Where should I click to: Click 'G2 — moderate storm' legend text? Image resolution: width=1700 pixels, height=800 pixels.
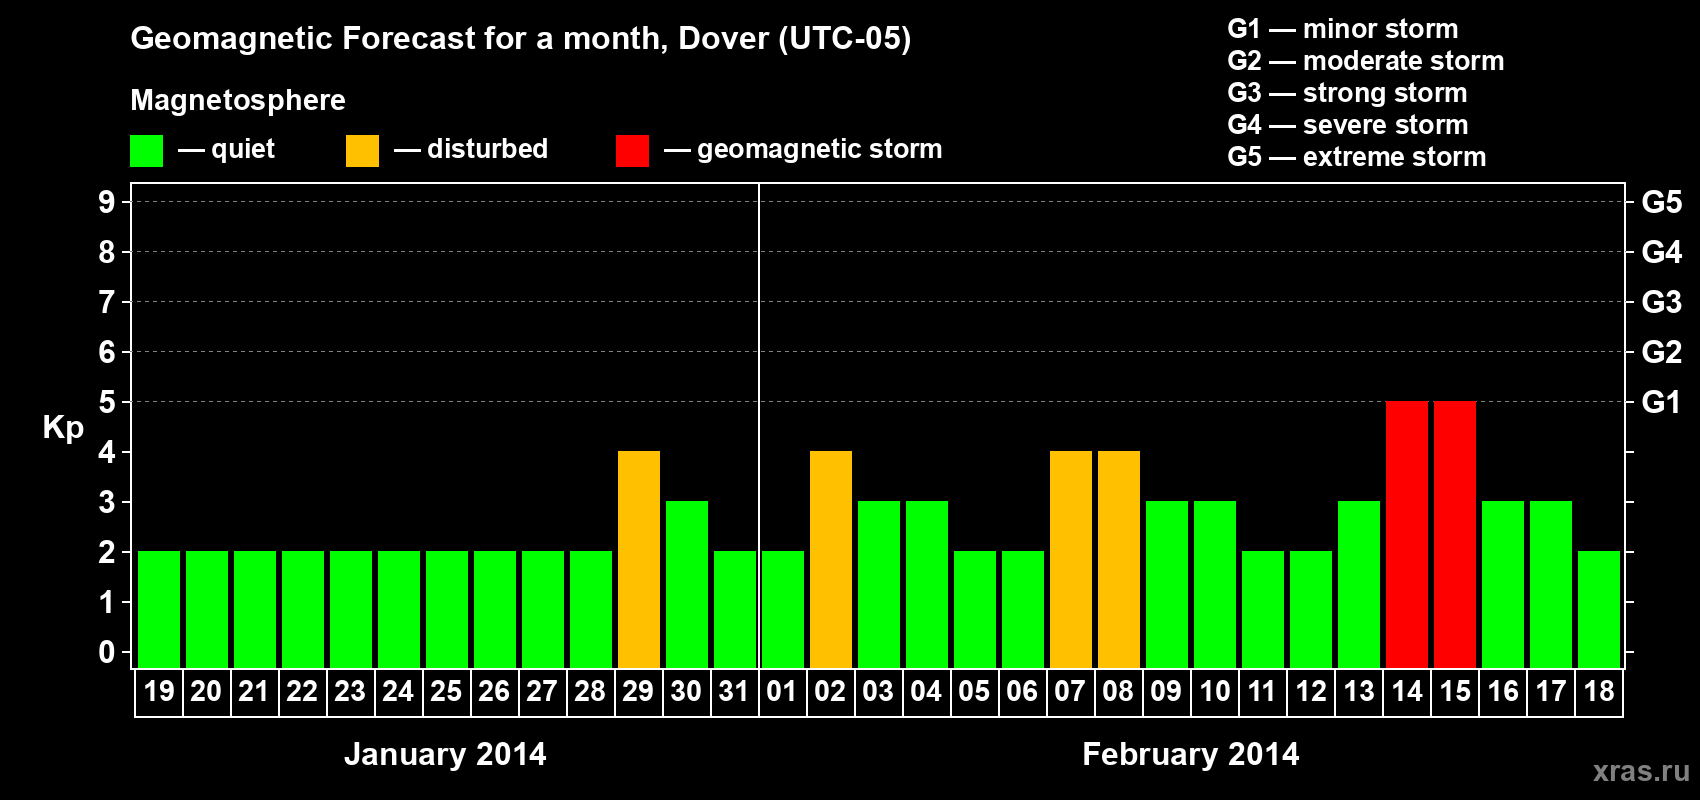pyautogui.click(x=1366, y=61)
